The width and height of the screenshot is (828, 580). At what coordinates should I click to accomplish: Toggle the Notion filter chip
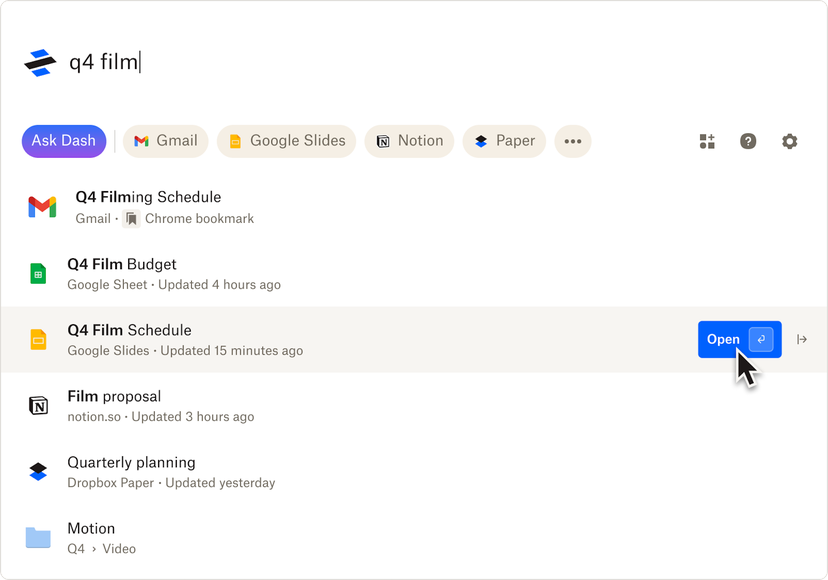409,141
